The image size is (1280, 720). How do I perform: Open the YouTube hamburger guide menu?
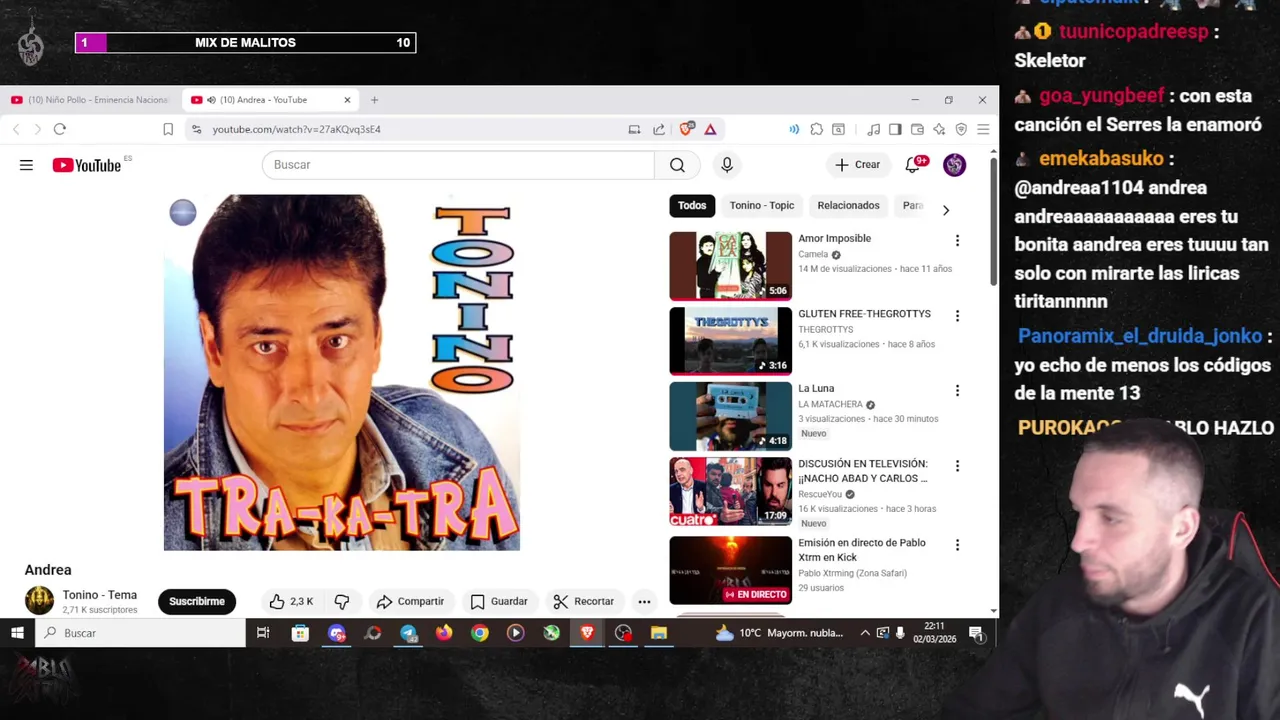tap(26, 165)
